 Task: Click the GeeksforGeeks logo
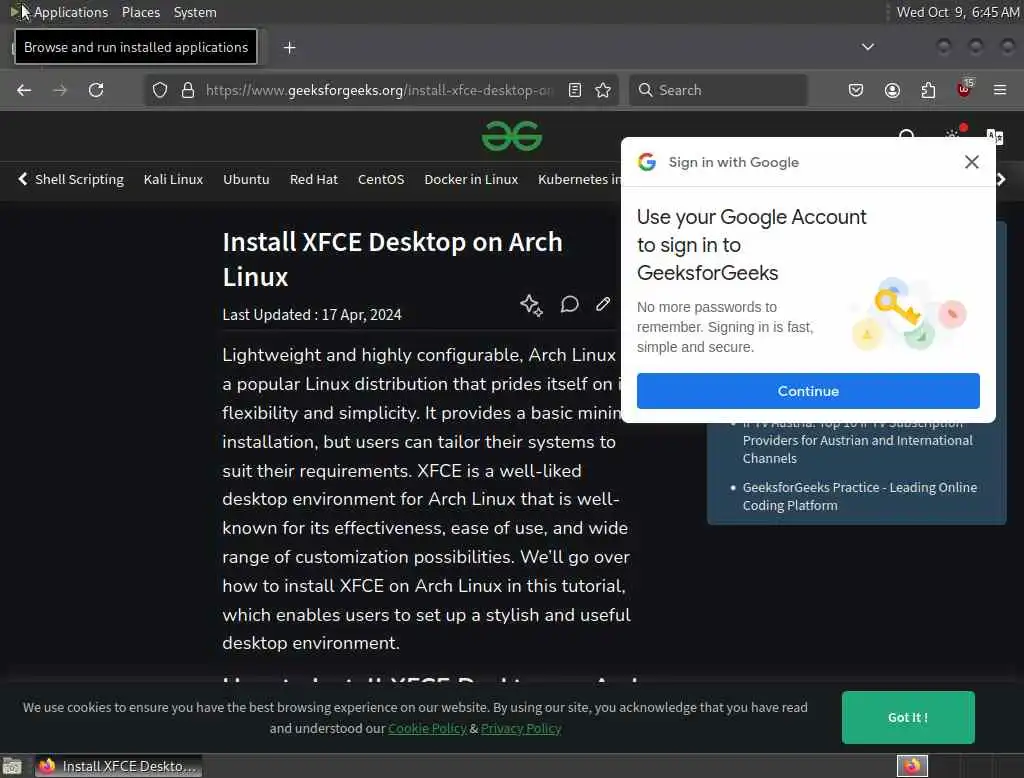coord(512,136)
